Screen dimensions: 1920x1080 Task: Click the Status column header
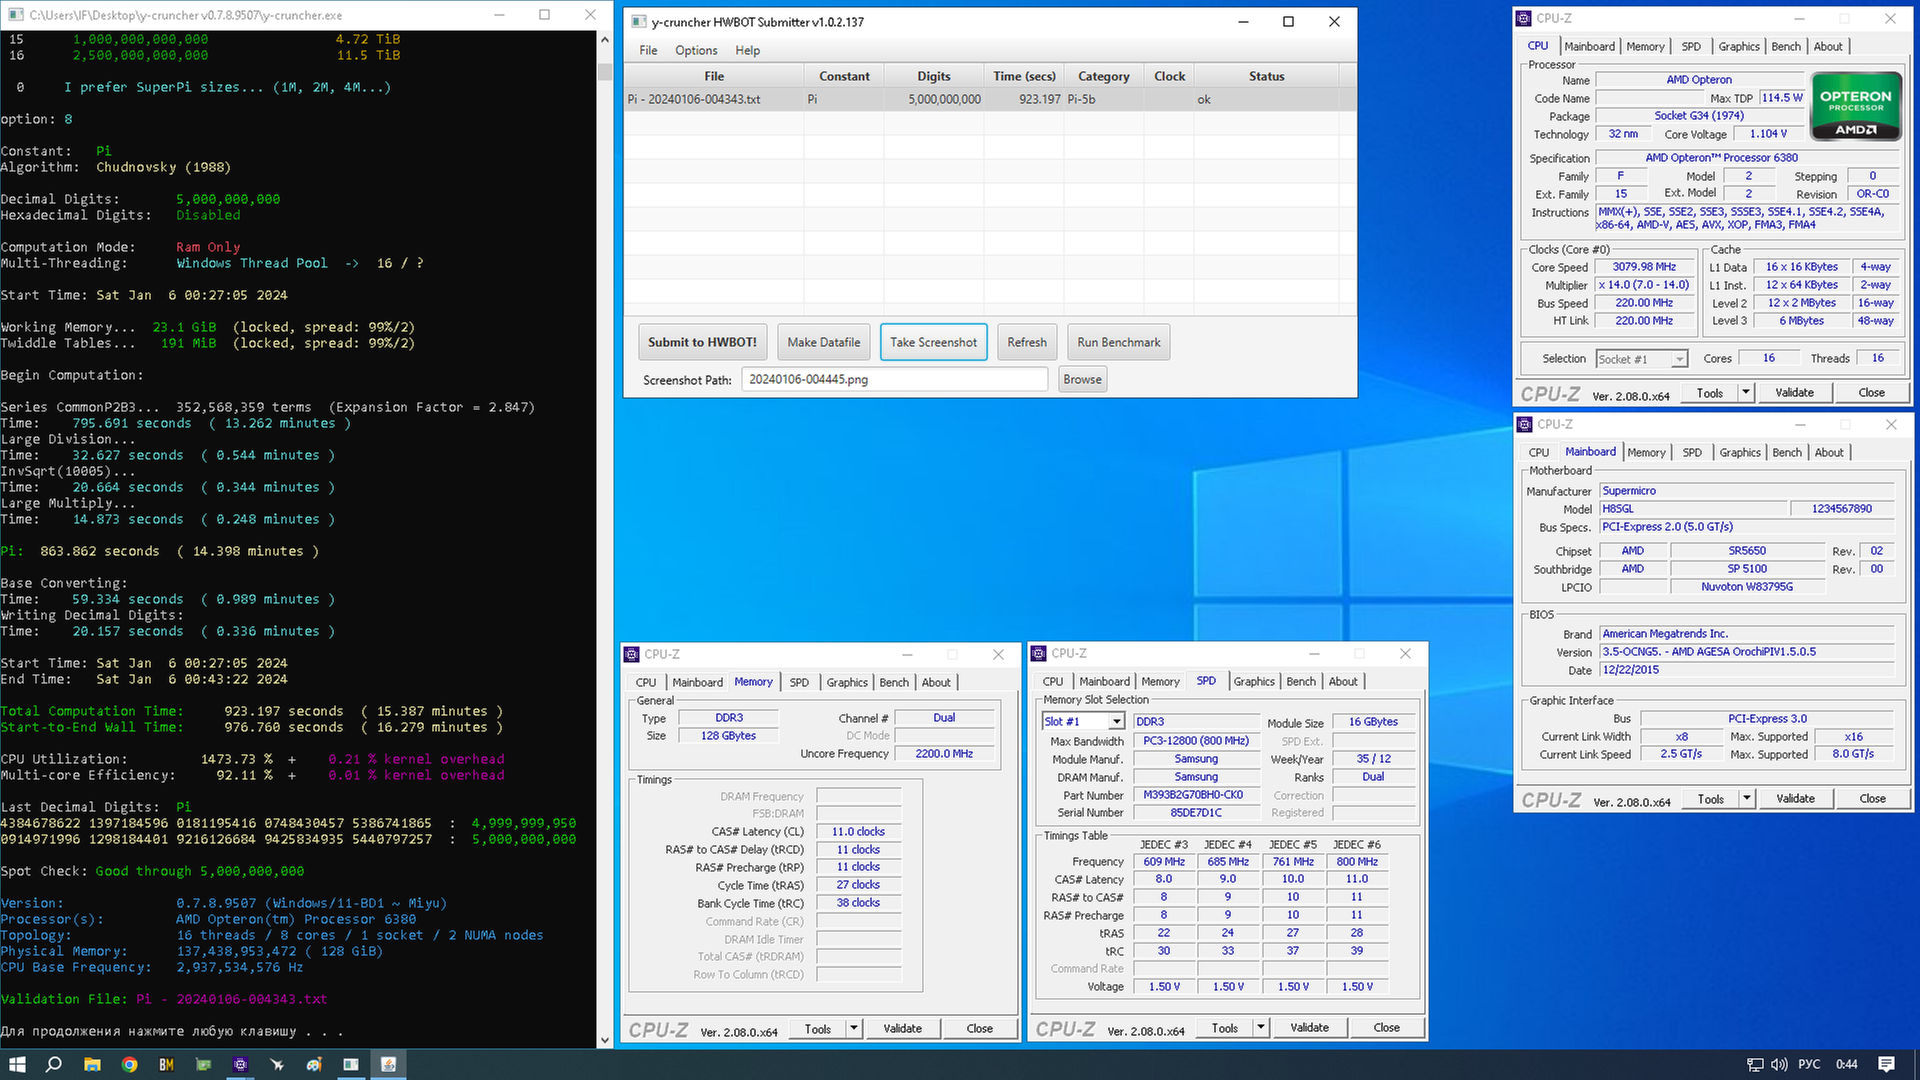(x=1266, y=76)
